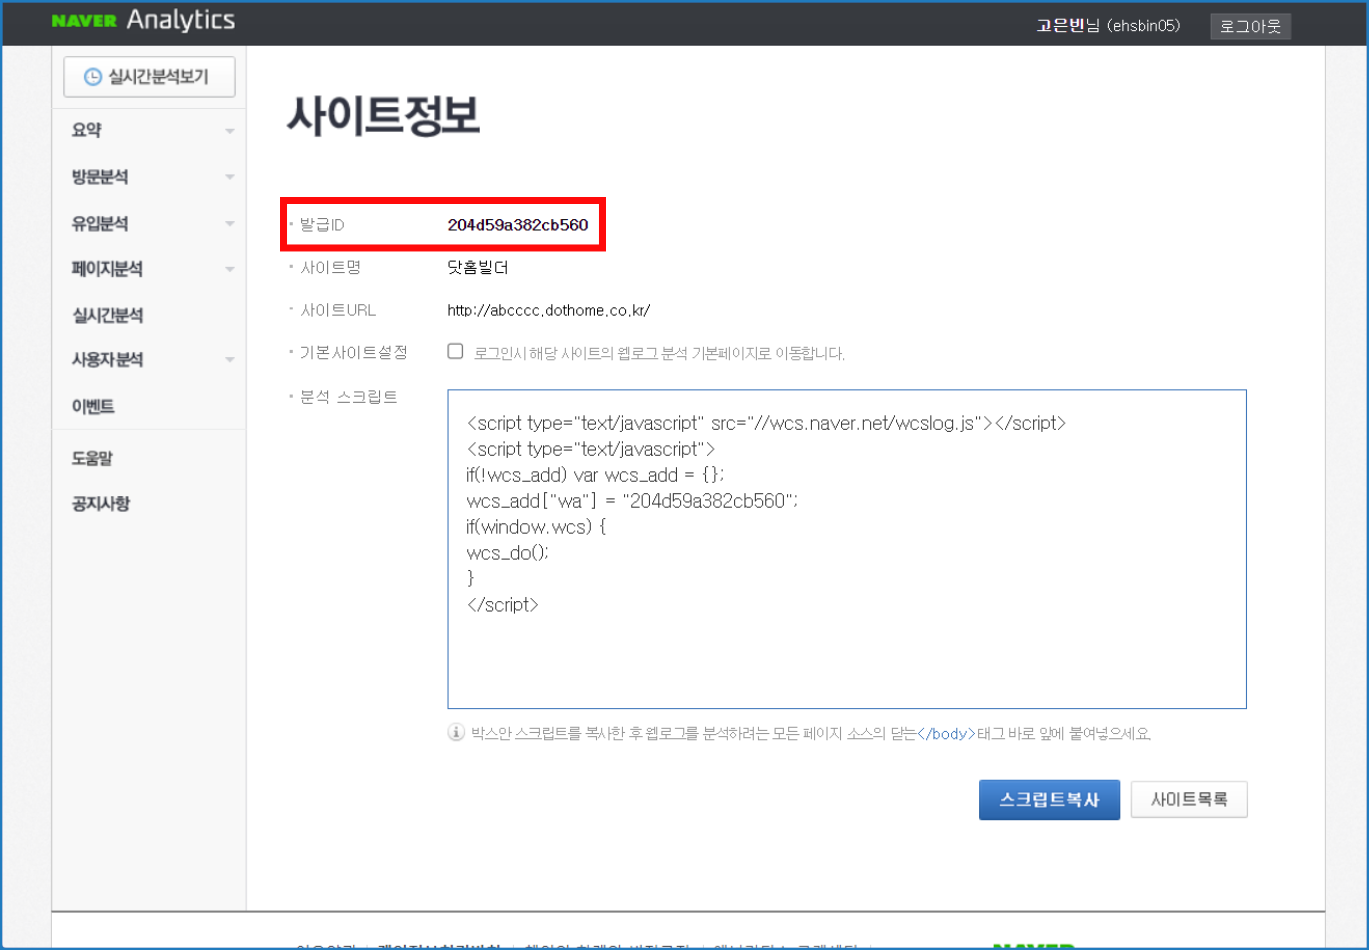
Task: Enable the 기본사이트설정 checkbox
Action: tap(456, 351)
